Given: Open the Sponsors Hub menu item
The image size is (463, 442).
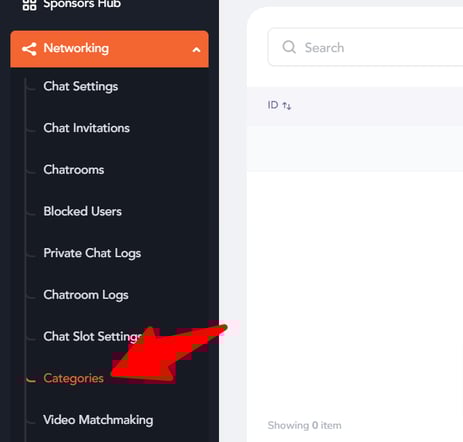Looking at the screenshot, I should [x=82, y=4].
